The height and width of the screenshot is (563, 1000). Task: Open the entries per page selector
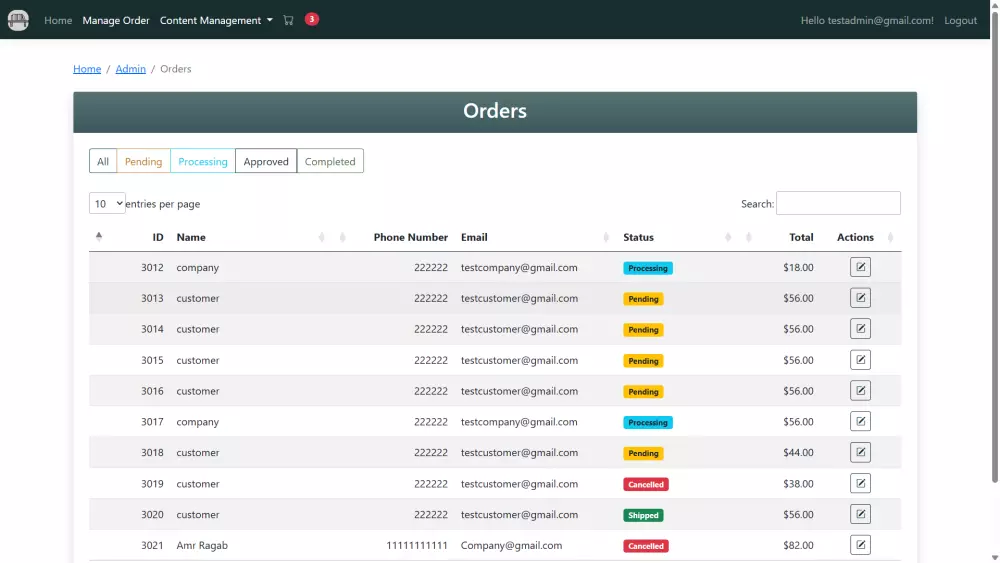point(107,203)
